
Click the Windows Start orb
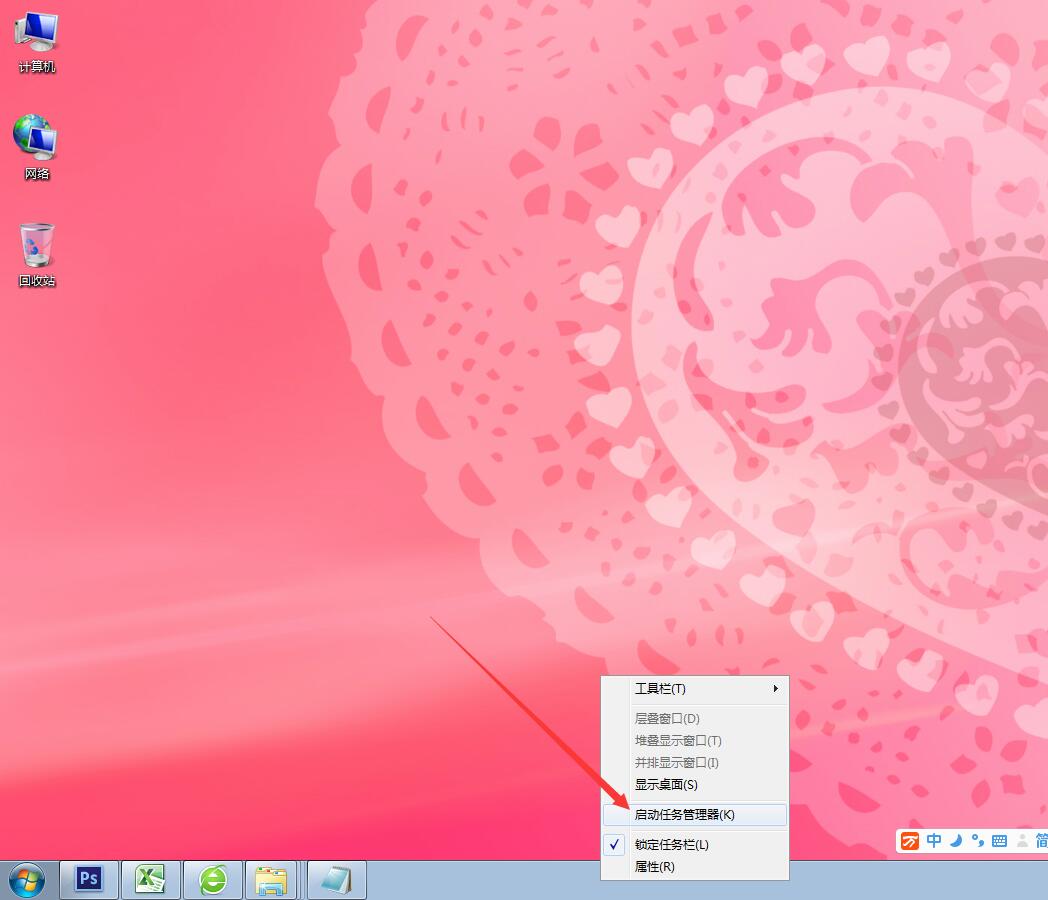click(26, 880)
